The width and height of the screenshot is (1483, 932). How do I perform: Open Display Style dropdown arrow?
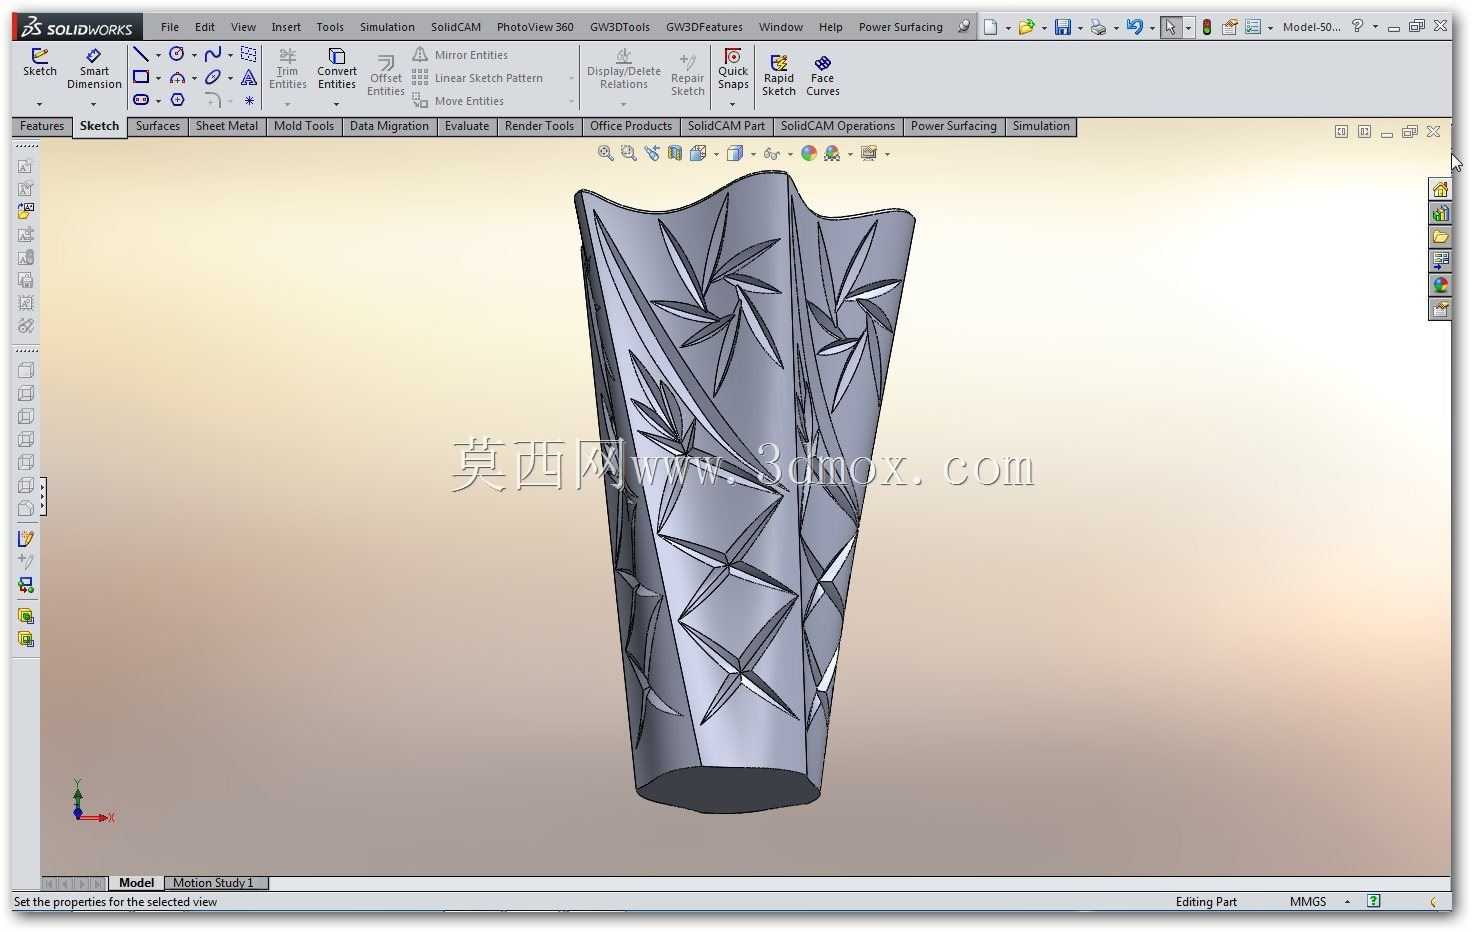[753, 154]
